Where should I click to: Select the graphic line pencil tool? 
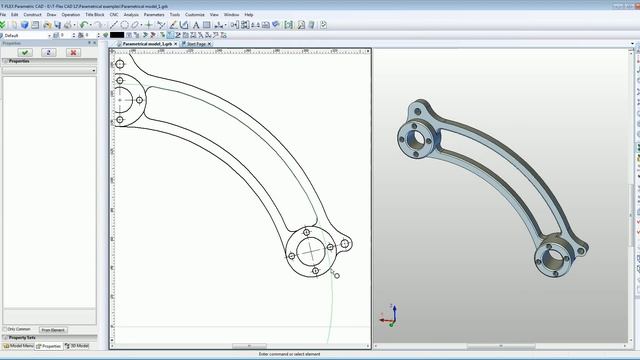tap(173, 25)
